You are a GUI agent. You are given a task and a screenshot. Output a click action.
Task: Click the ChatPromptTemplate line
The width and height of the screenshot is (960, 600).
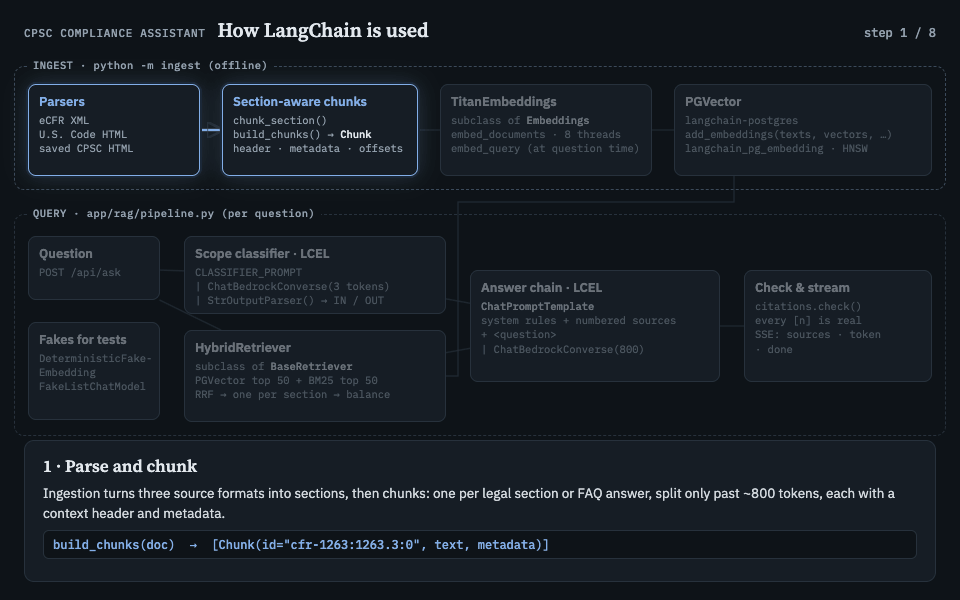537,307
